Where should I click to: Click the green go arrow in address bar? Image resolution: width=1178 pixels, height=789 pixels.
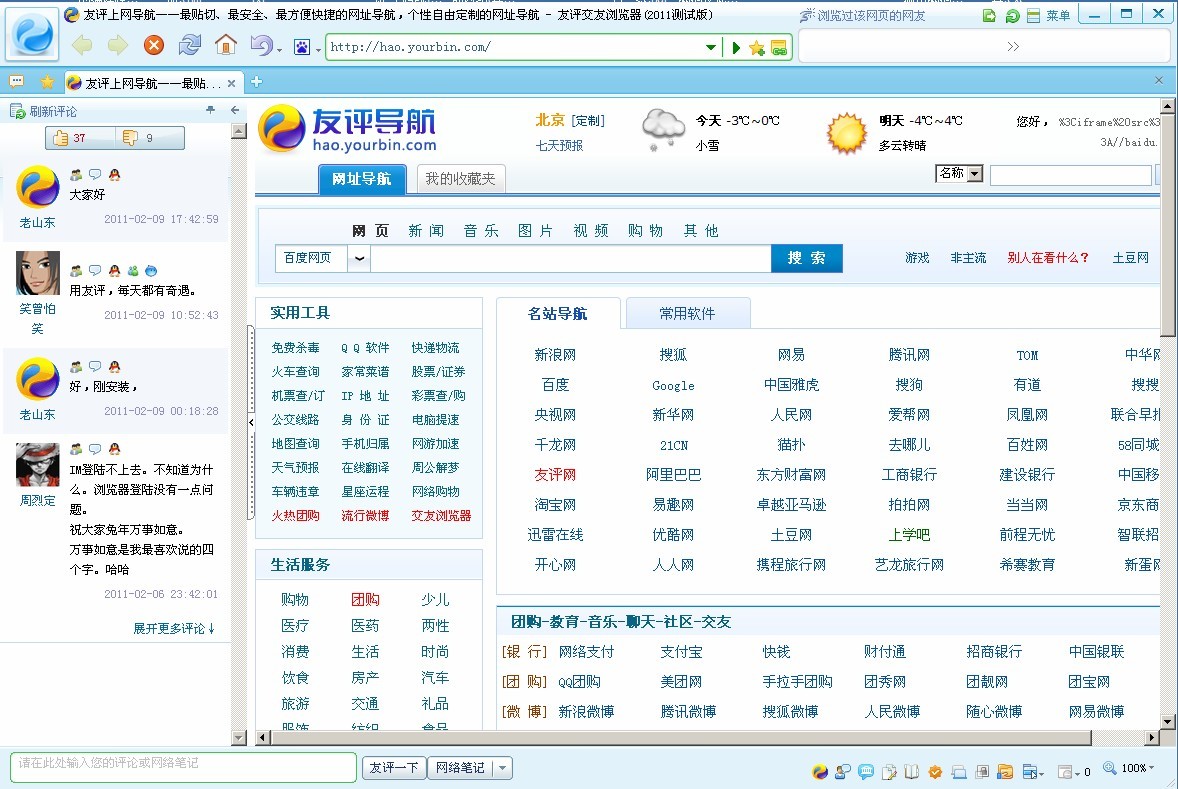click(736, 47)
